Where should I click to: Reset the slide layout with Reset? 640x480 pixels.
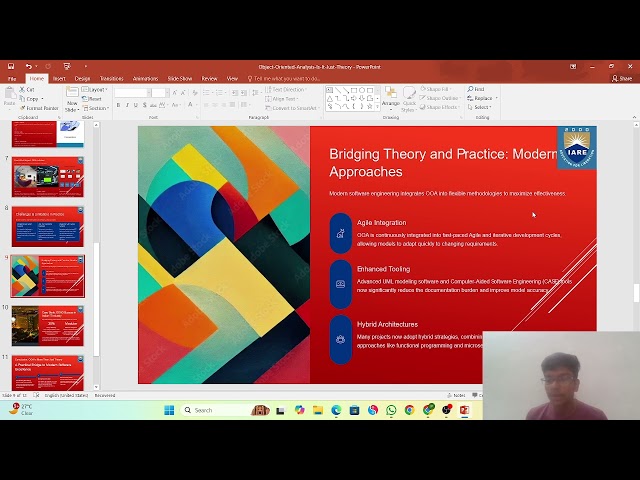pos(92,99)
